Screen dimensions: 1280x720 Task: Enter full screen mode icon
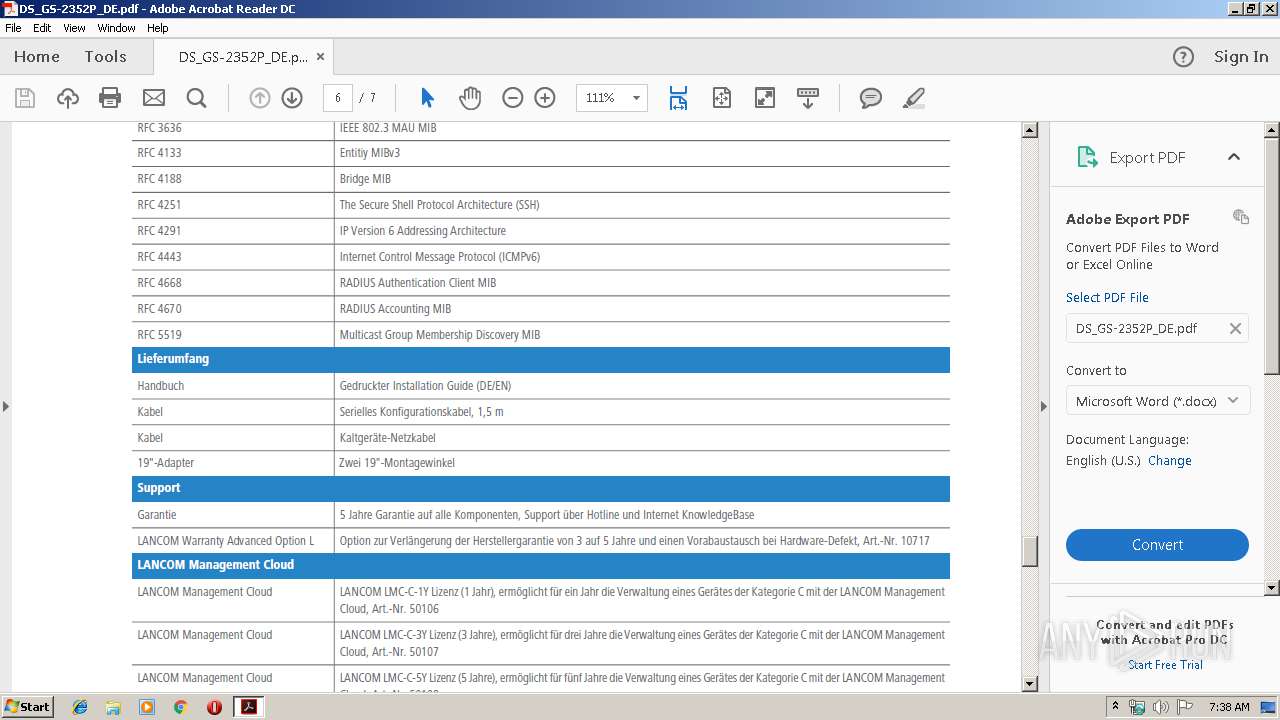[x=765, y=98]
